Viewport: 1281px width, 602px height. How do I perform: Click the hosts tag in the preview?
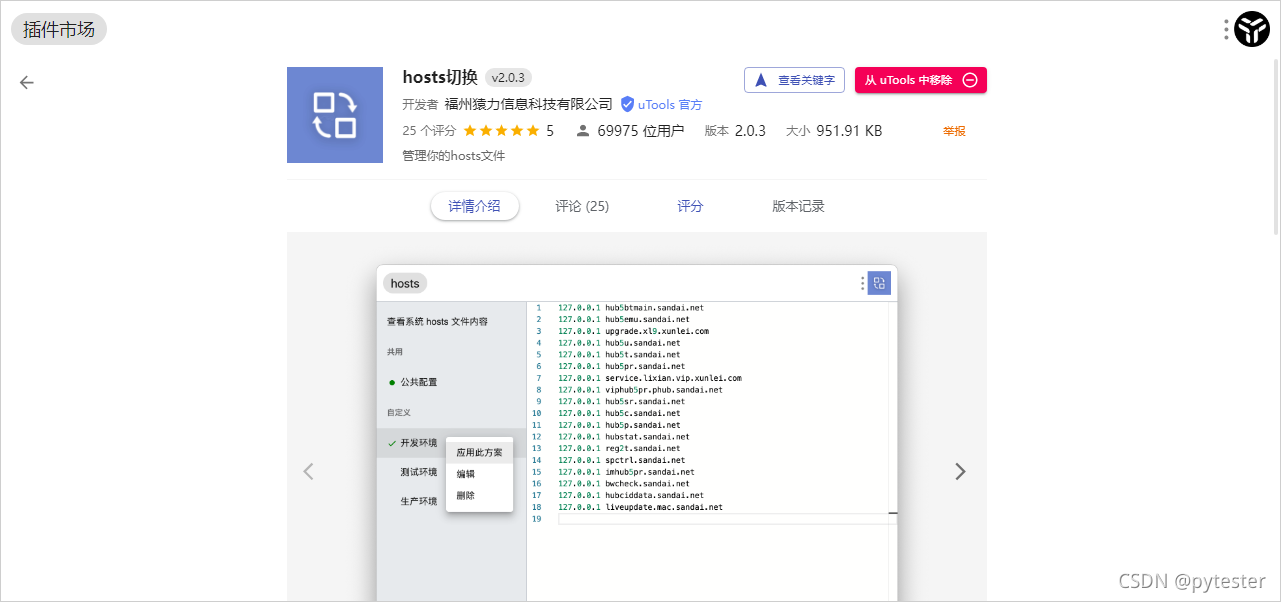pos(405,283)
